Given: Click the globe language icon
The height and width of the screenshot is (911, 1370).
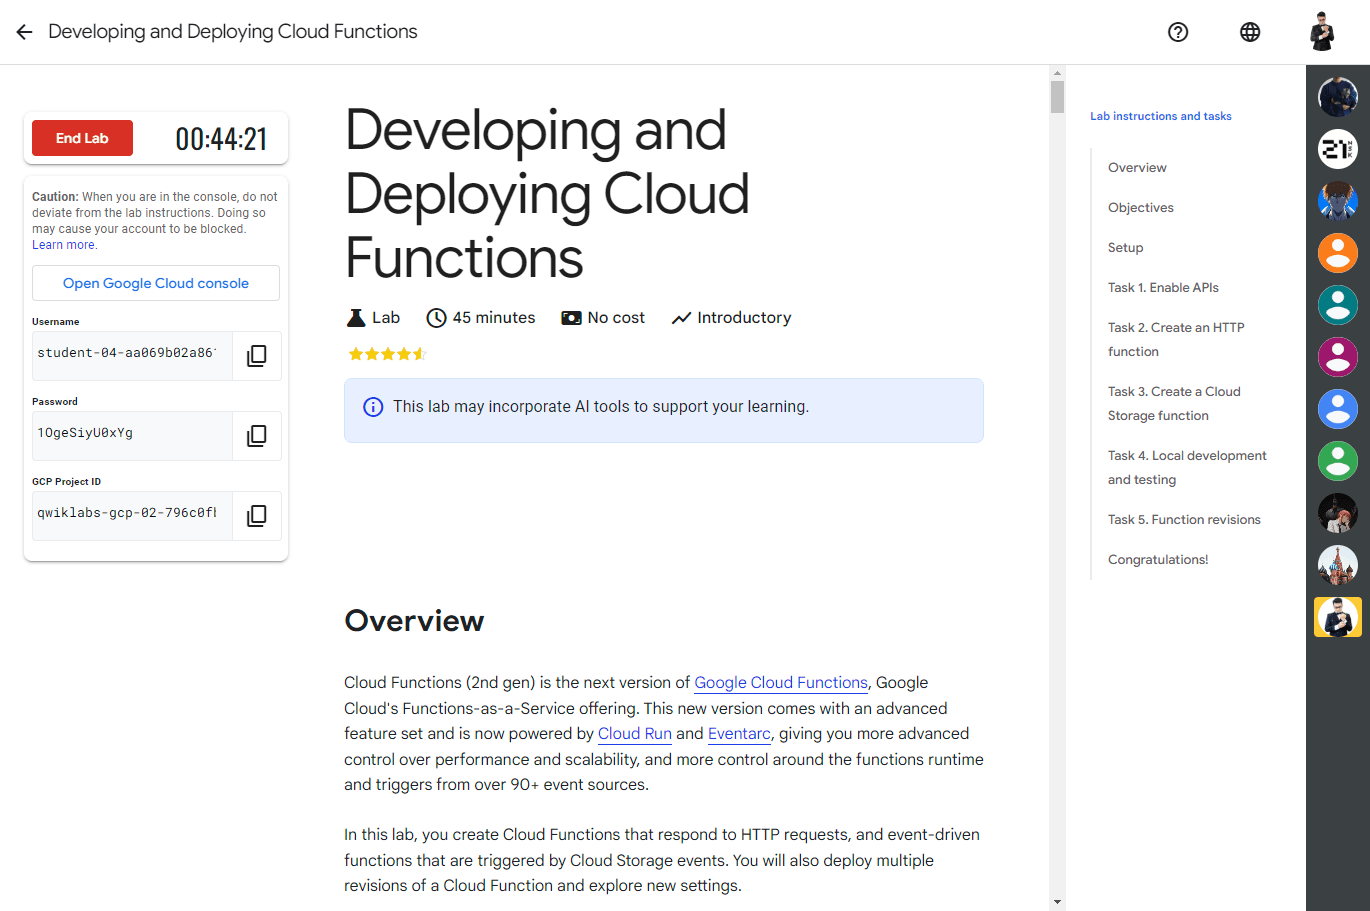Looking at the screenshot, I should (x=1250, y=32).
